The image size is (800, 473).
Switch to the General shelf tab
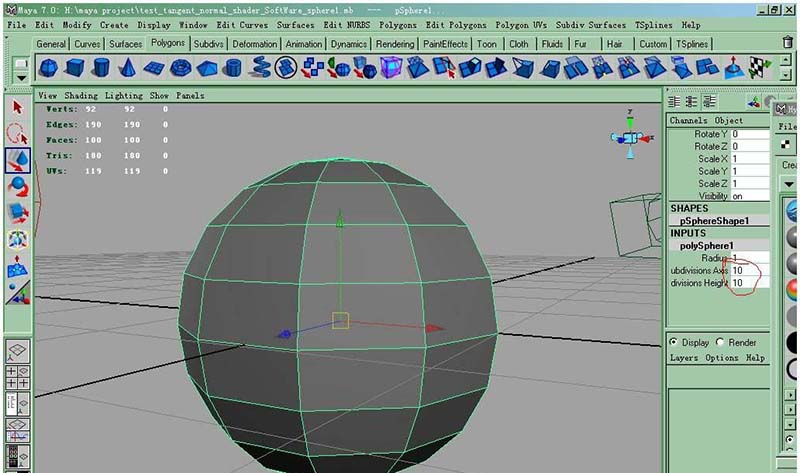click(x=51, y=44)
